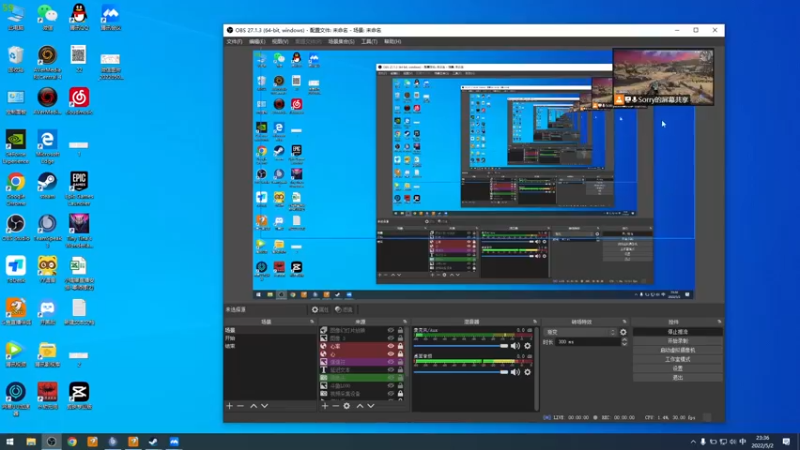Image resolution: width=800 pixels, height=450 pixels.
Task: Add a new scene with the plus icon
Action: [230, 406]
